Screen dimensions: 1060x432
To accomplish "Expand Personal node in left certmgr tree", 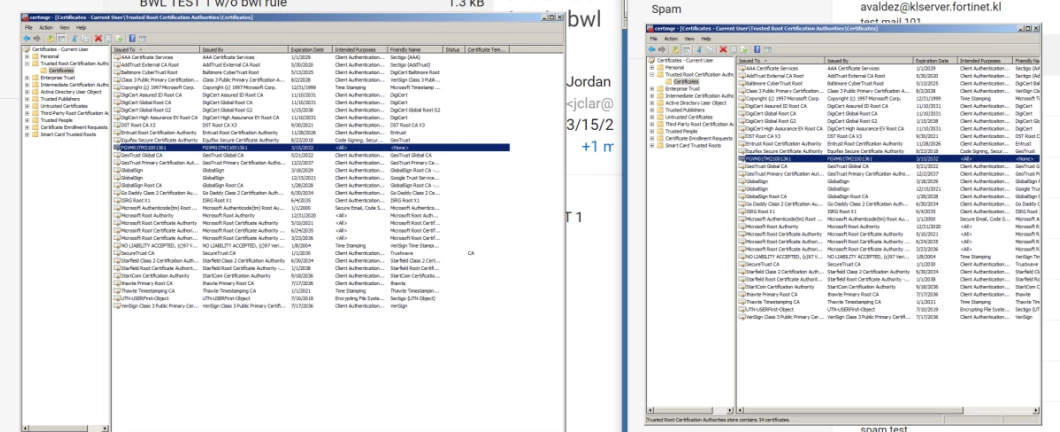I will coord(27,56).
